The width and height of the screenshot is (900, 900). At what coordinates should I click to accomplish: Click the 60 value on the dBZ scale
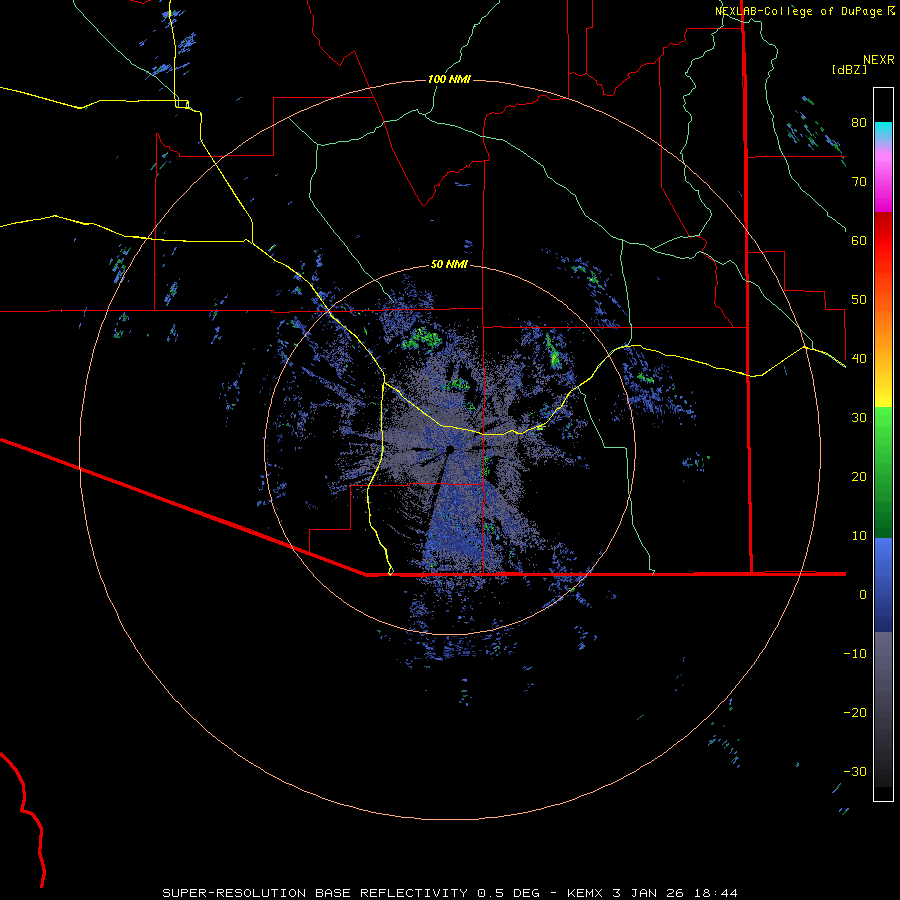(x=859, y=240)
